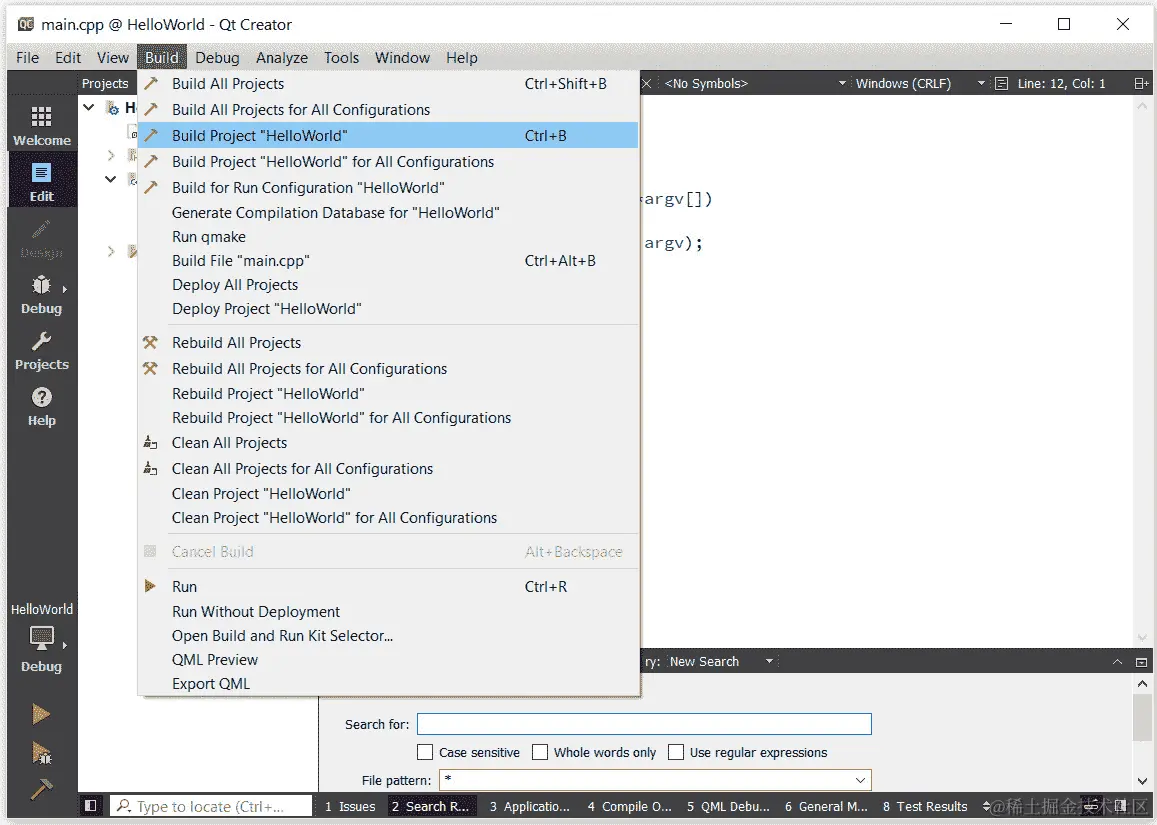
Task: Choose Export QML
Action: tap(388, 684)
